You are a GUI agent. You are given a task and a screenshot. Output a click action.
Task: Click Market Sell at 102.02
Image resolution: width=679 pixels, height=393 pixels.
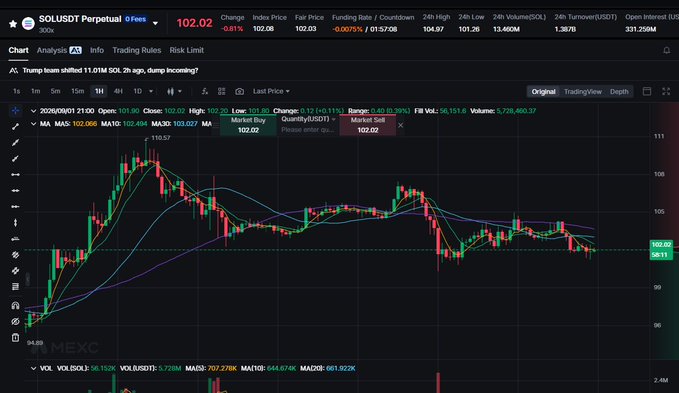click(368, 125)
